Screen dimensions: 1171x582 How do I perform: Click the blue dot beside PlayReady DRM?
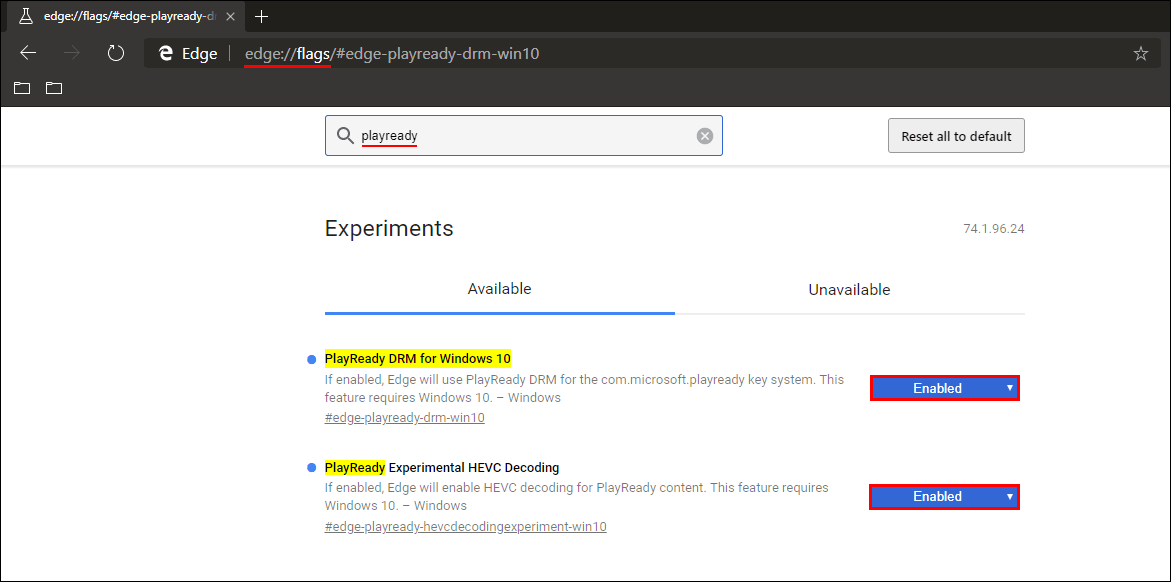(x=312, y=359)
